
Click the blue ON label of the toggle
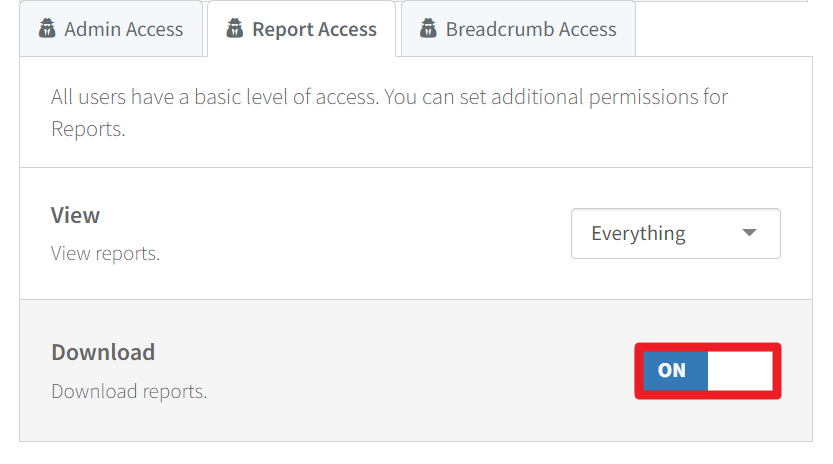672,371
